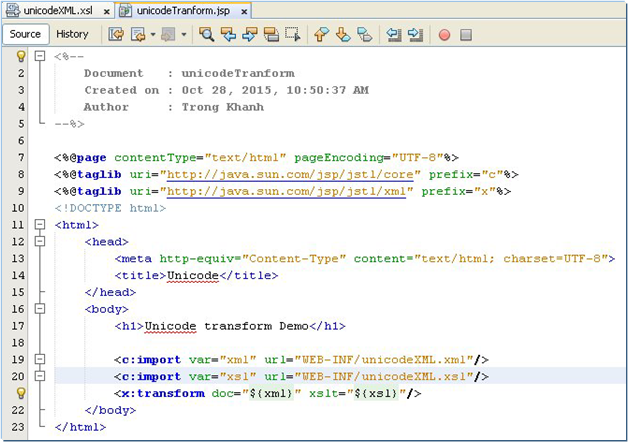Click Author Trong Khanh comment line
The image size is (629, 442).
point(174,107)
